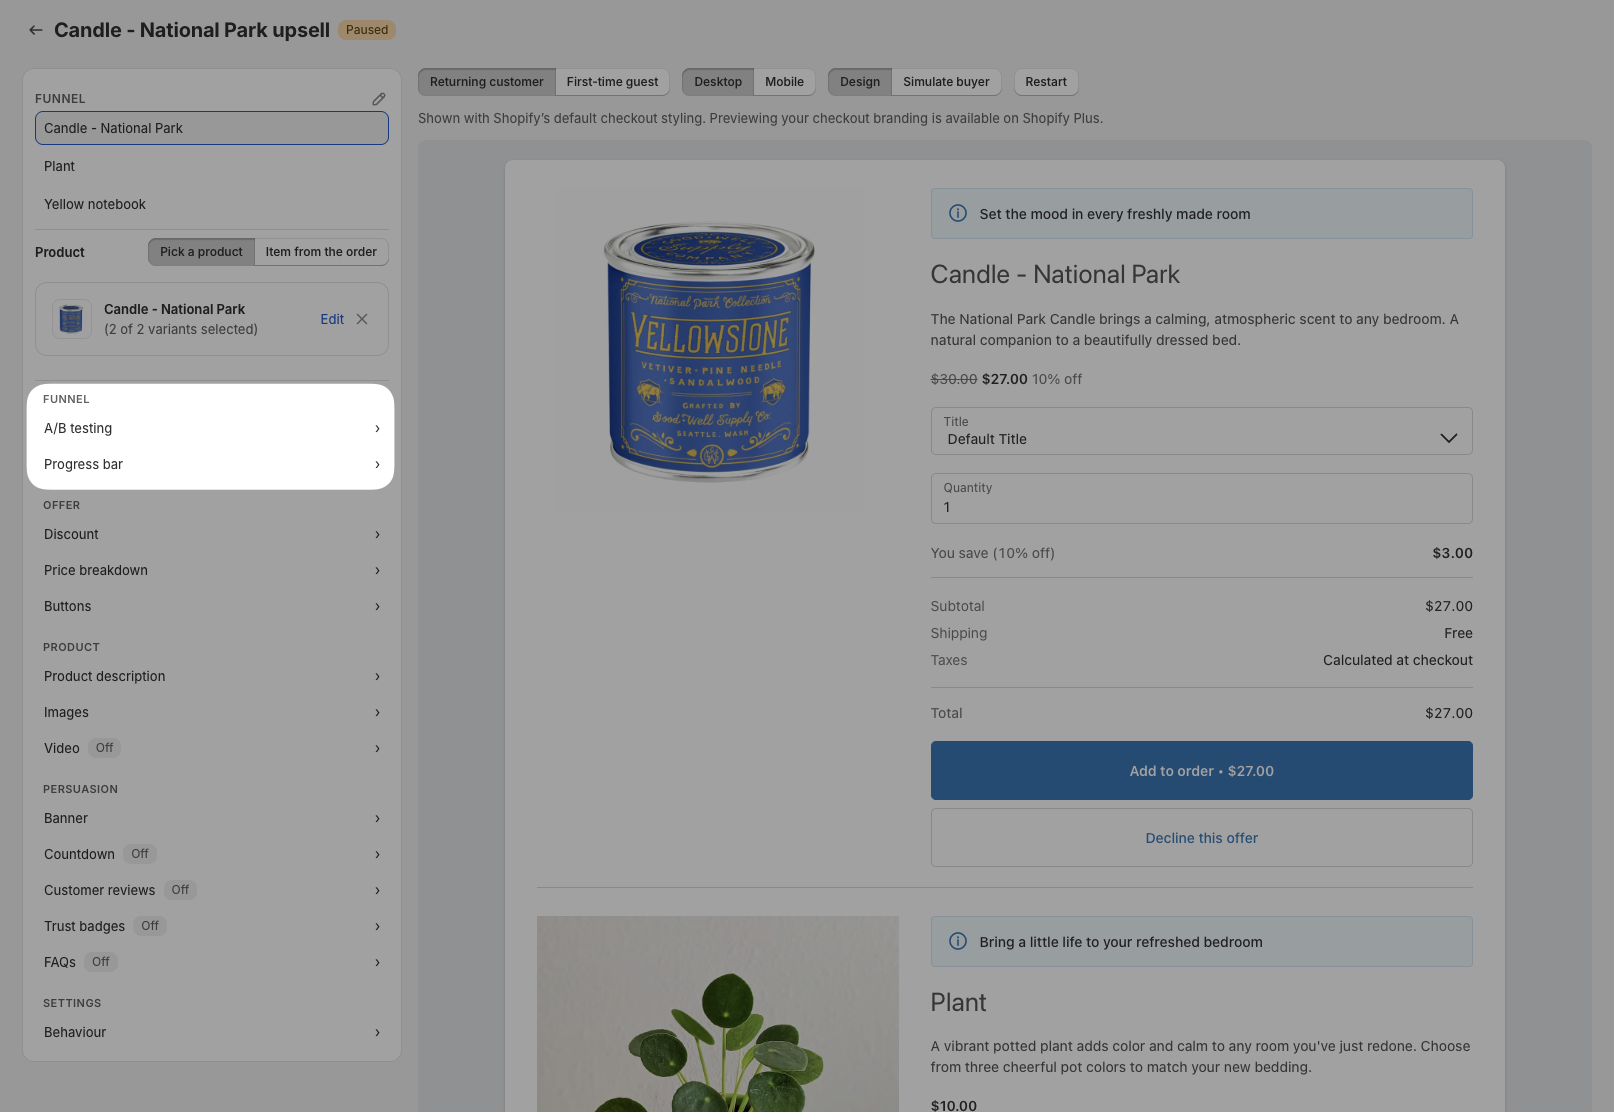This screenshot has width=1614, height=1112.
Task: Open Price breakdown settings
Action: pyautogui.click(x=212, y=570)
